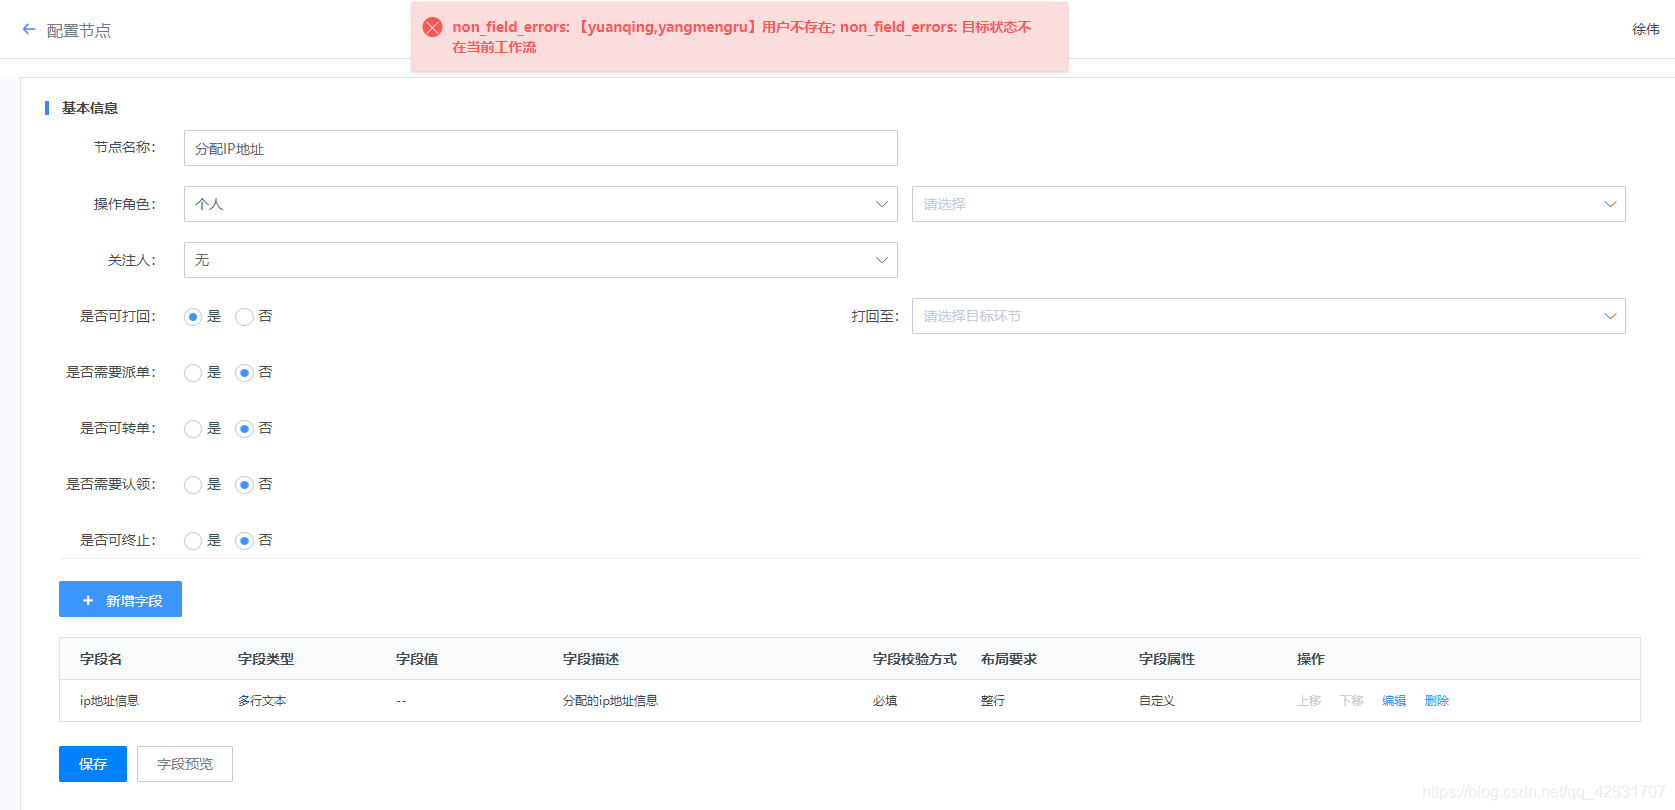
Task: Click the 节点名称 input field
Action: [540, 148]
